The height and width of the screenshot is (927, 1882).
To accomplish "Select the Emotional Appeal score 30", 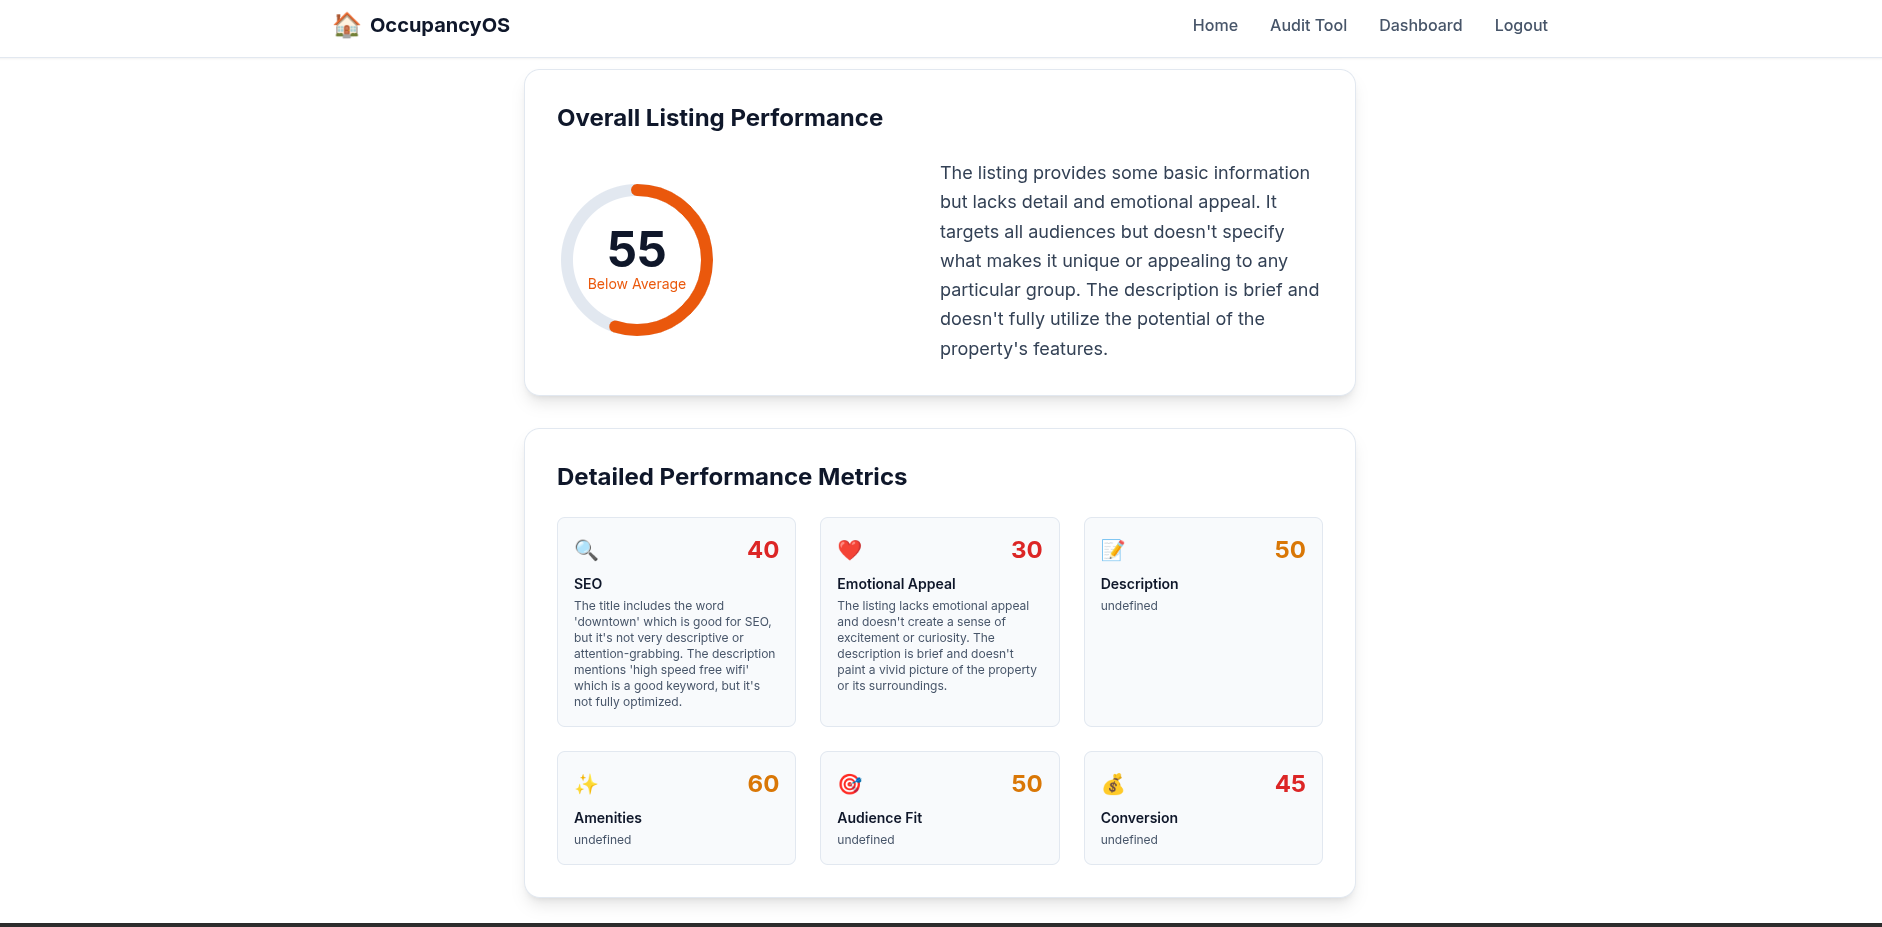I will pyautogui.click(x=1026, y=550).
